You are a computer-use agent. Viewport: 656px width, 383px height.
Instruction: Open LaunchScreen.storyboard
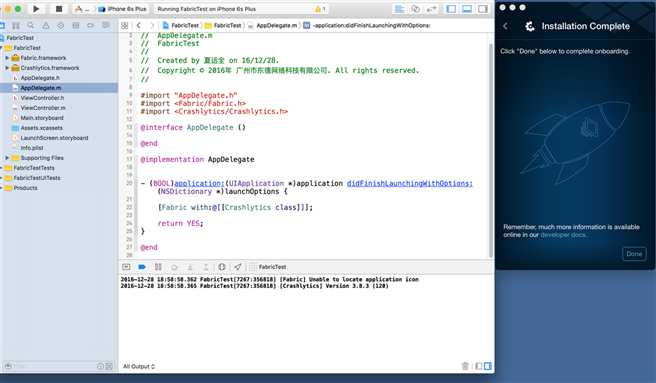[x=54, y=138]
